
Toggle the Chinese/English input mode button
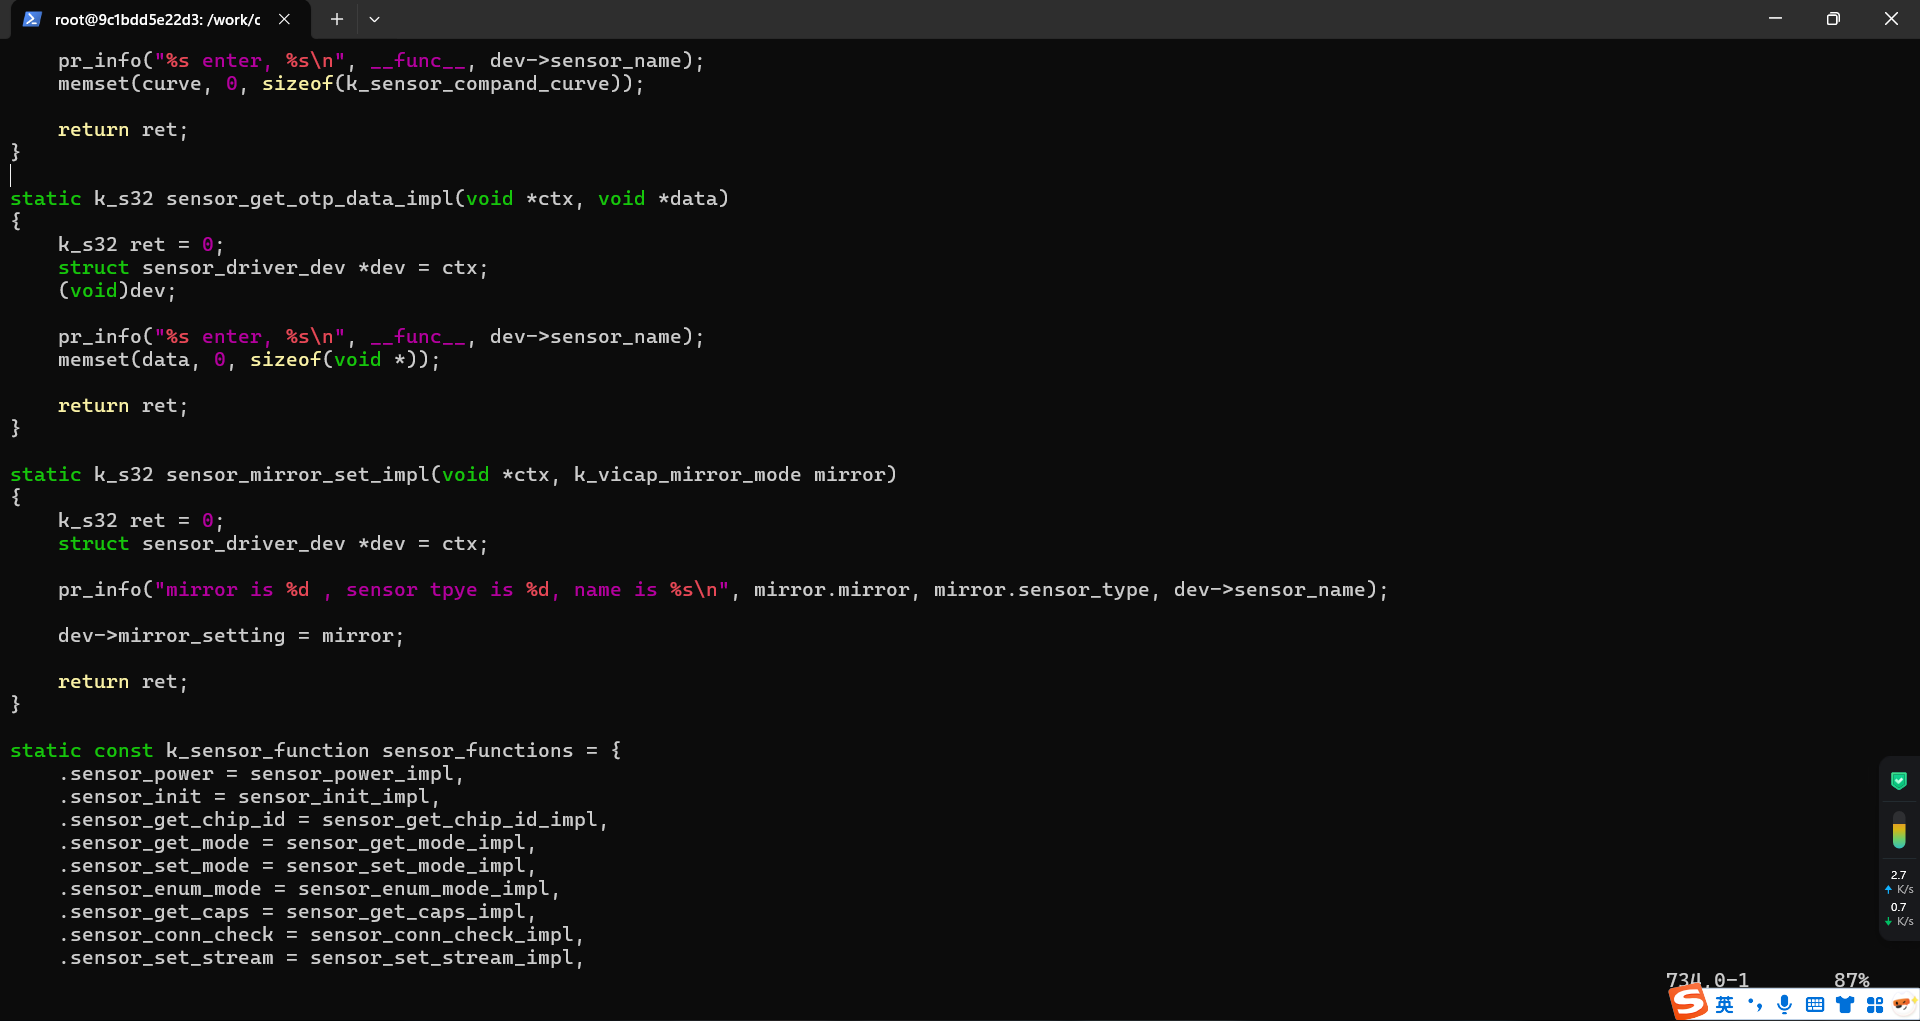[x=1725, y=1005]
